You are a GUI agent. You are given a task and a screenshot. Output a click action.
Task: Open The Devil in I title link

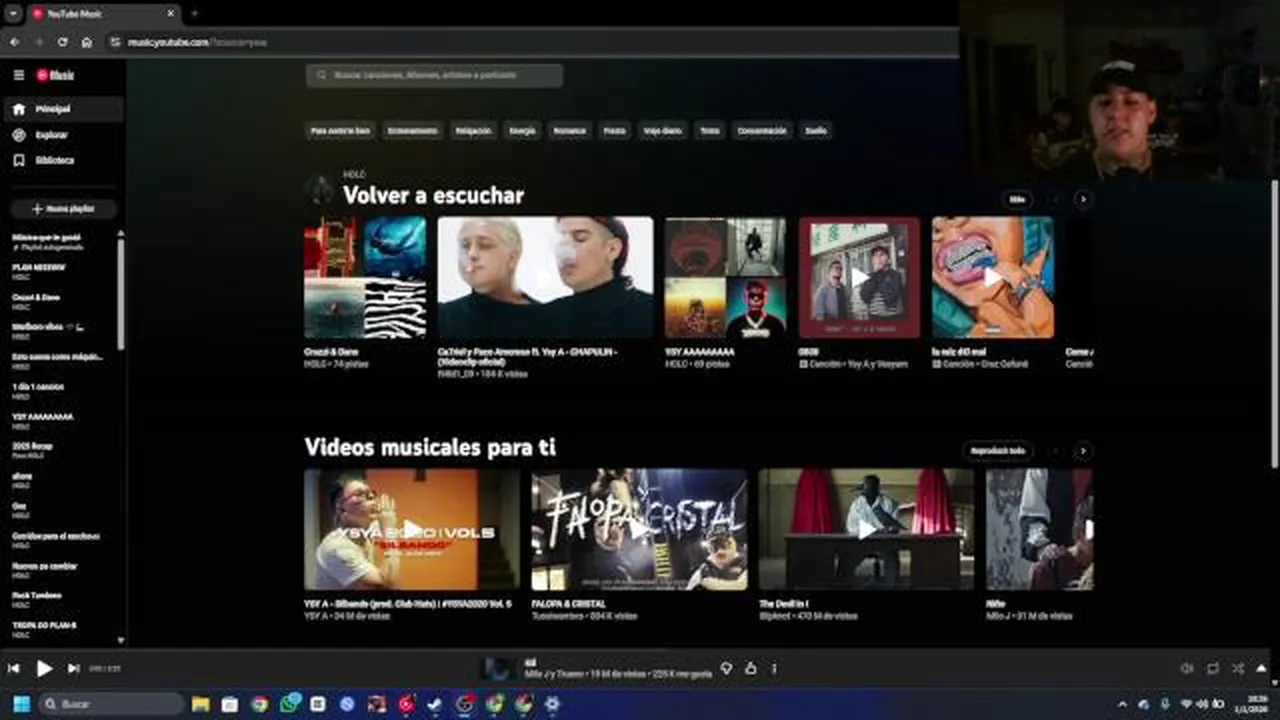point(784,604)
